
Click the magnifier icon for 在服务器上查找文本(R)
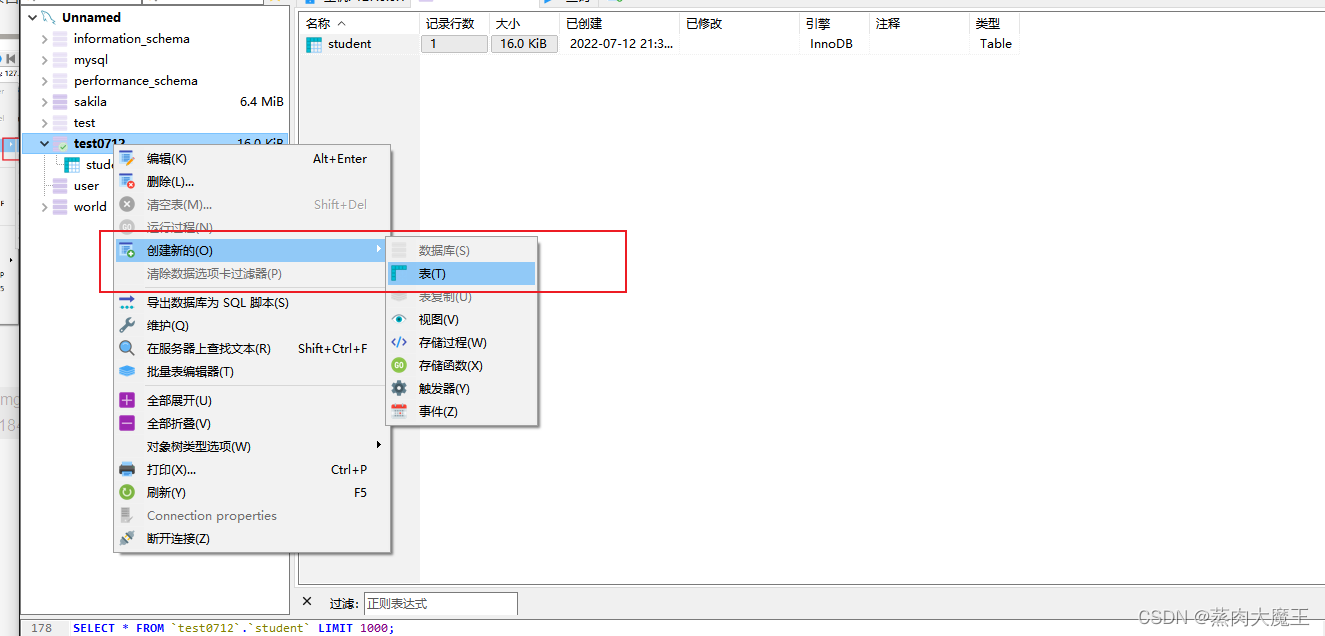click(128, 348)
